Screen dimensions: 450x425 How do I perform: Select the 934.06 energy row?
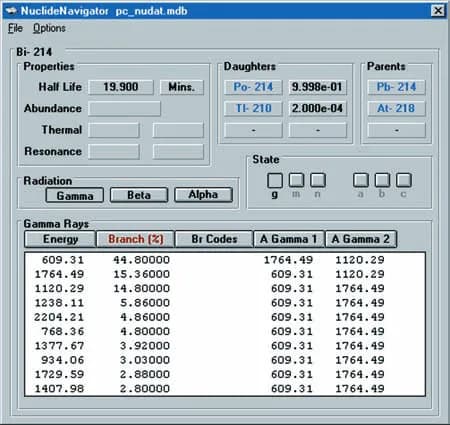point(225,360)
